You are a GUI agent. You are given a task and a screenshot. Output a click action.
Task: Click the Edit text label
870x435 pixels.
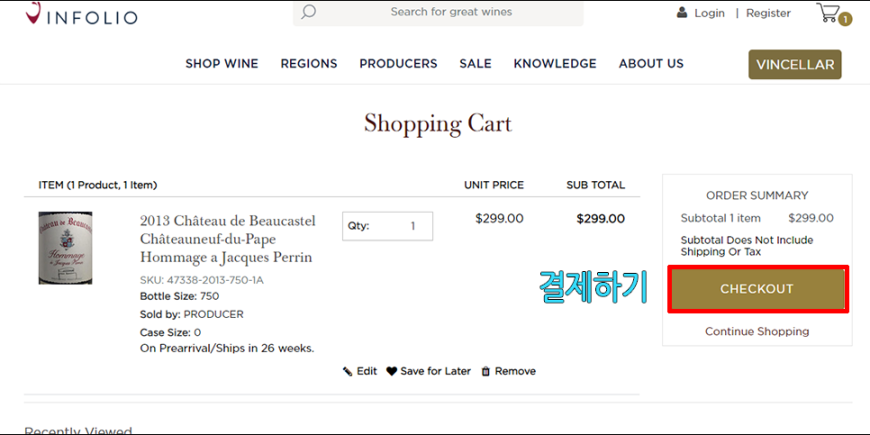tap(367, 371)
